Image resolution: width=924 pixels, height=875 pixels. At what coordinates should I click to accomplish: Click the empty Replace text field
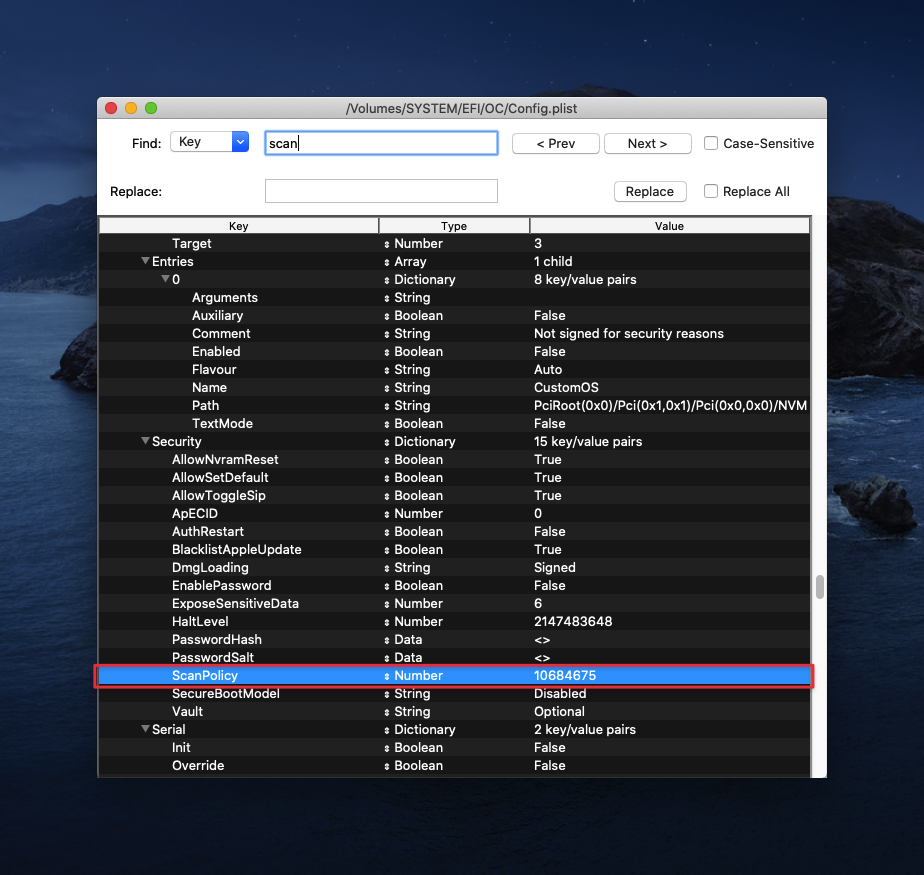pos(381,191)
